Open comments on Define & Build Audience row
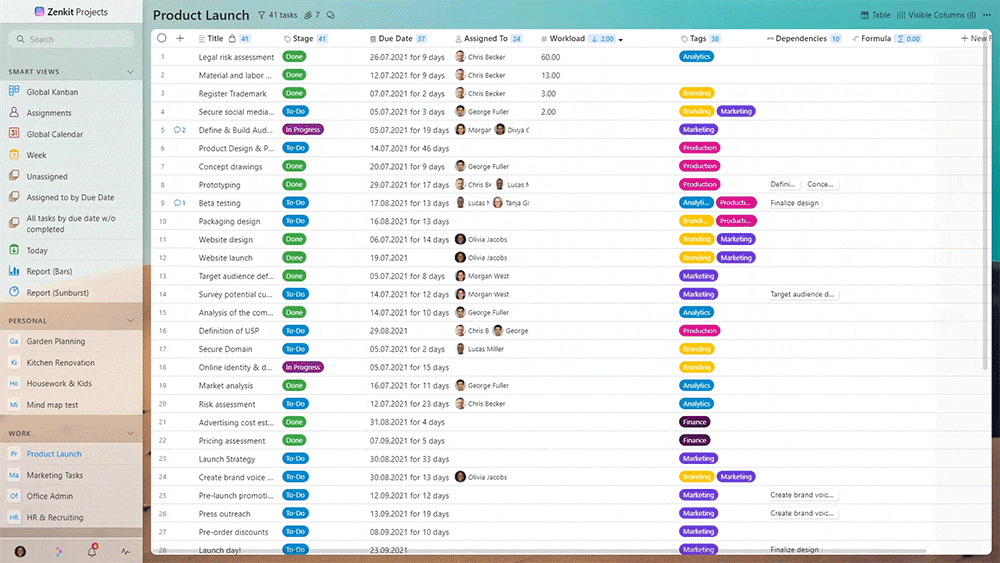 pos(179,130)
